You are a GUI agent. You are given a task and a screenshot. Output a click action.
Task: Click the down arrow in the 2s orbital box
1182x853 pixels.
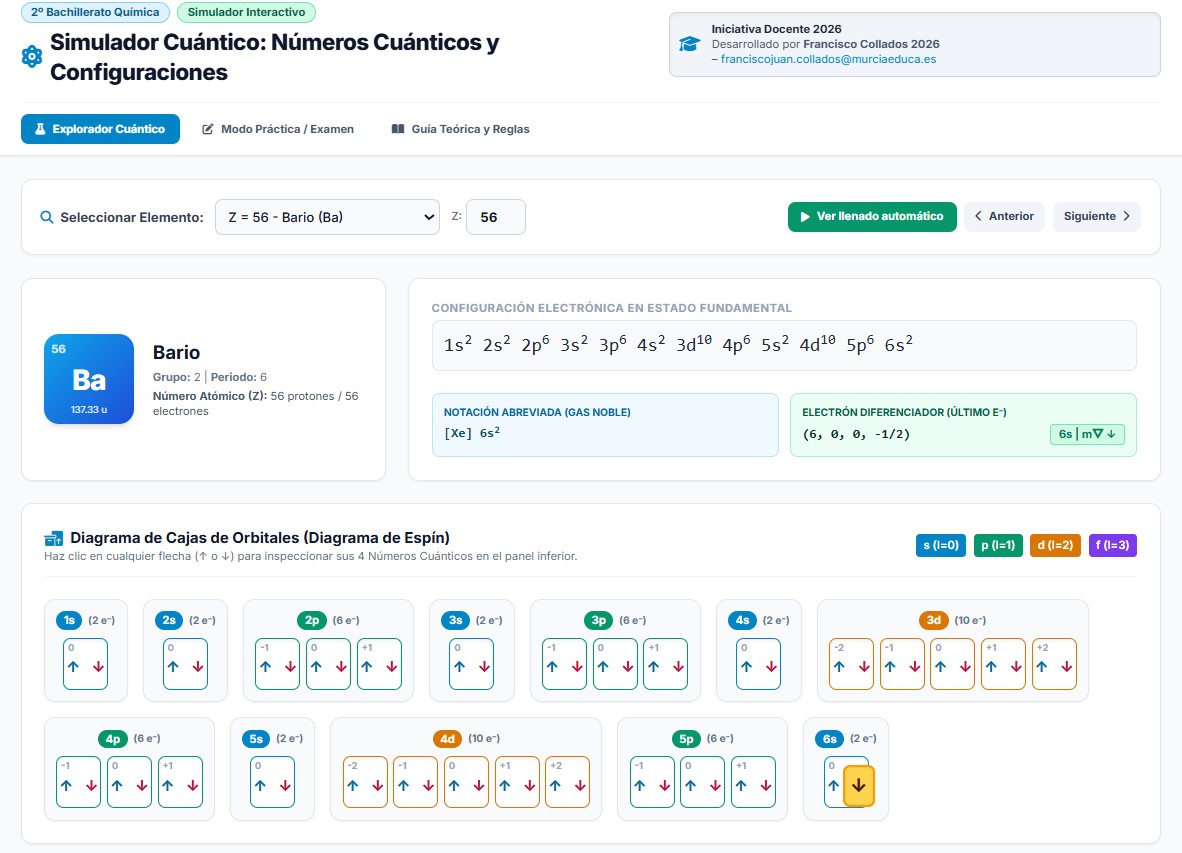click(198, 666)
